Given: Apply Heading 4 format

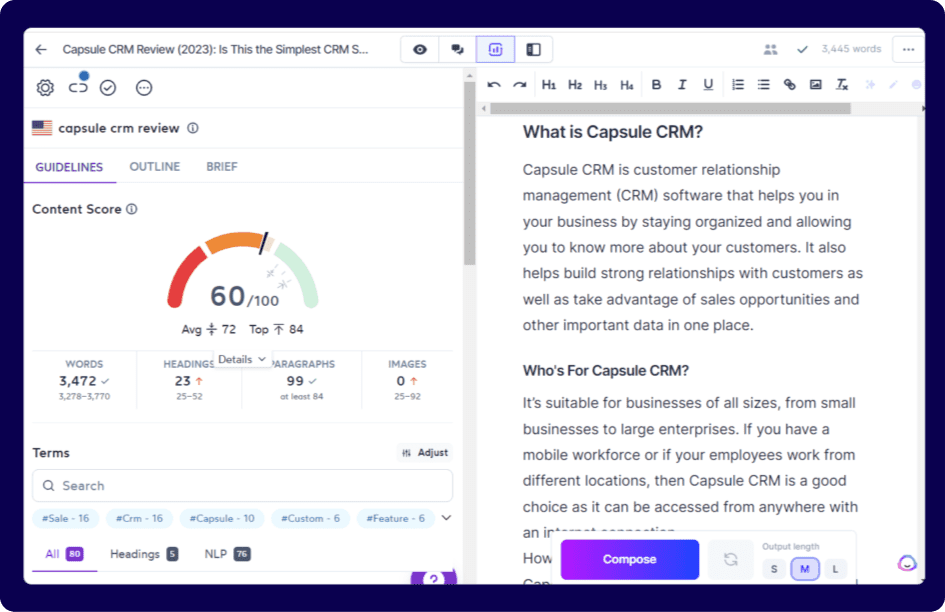Looking at the screenshot, I should [x=627, y=85].
